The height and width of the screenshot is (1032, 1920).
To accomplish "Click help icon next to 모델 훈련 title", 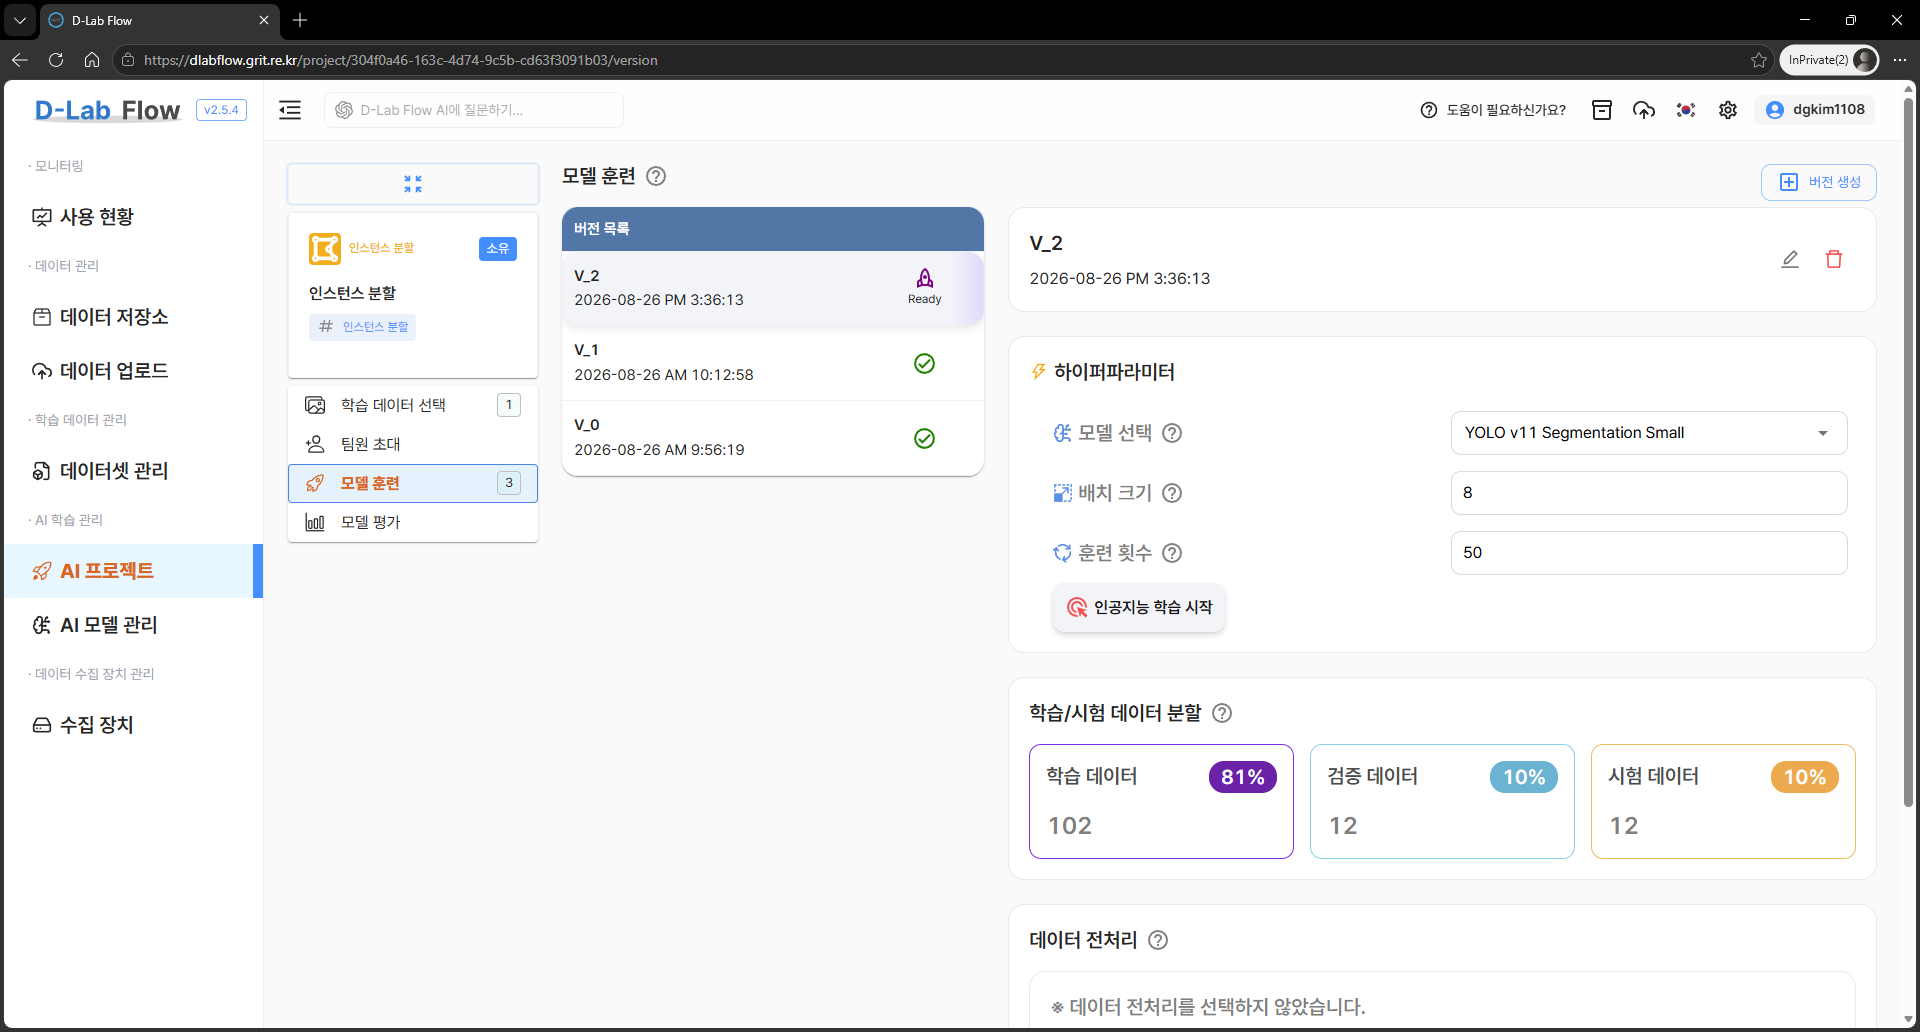I will [x=656, y=176].
